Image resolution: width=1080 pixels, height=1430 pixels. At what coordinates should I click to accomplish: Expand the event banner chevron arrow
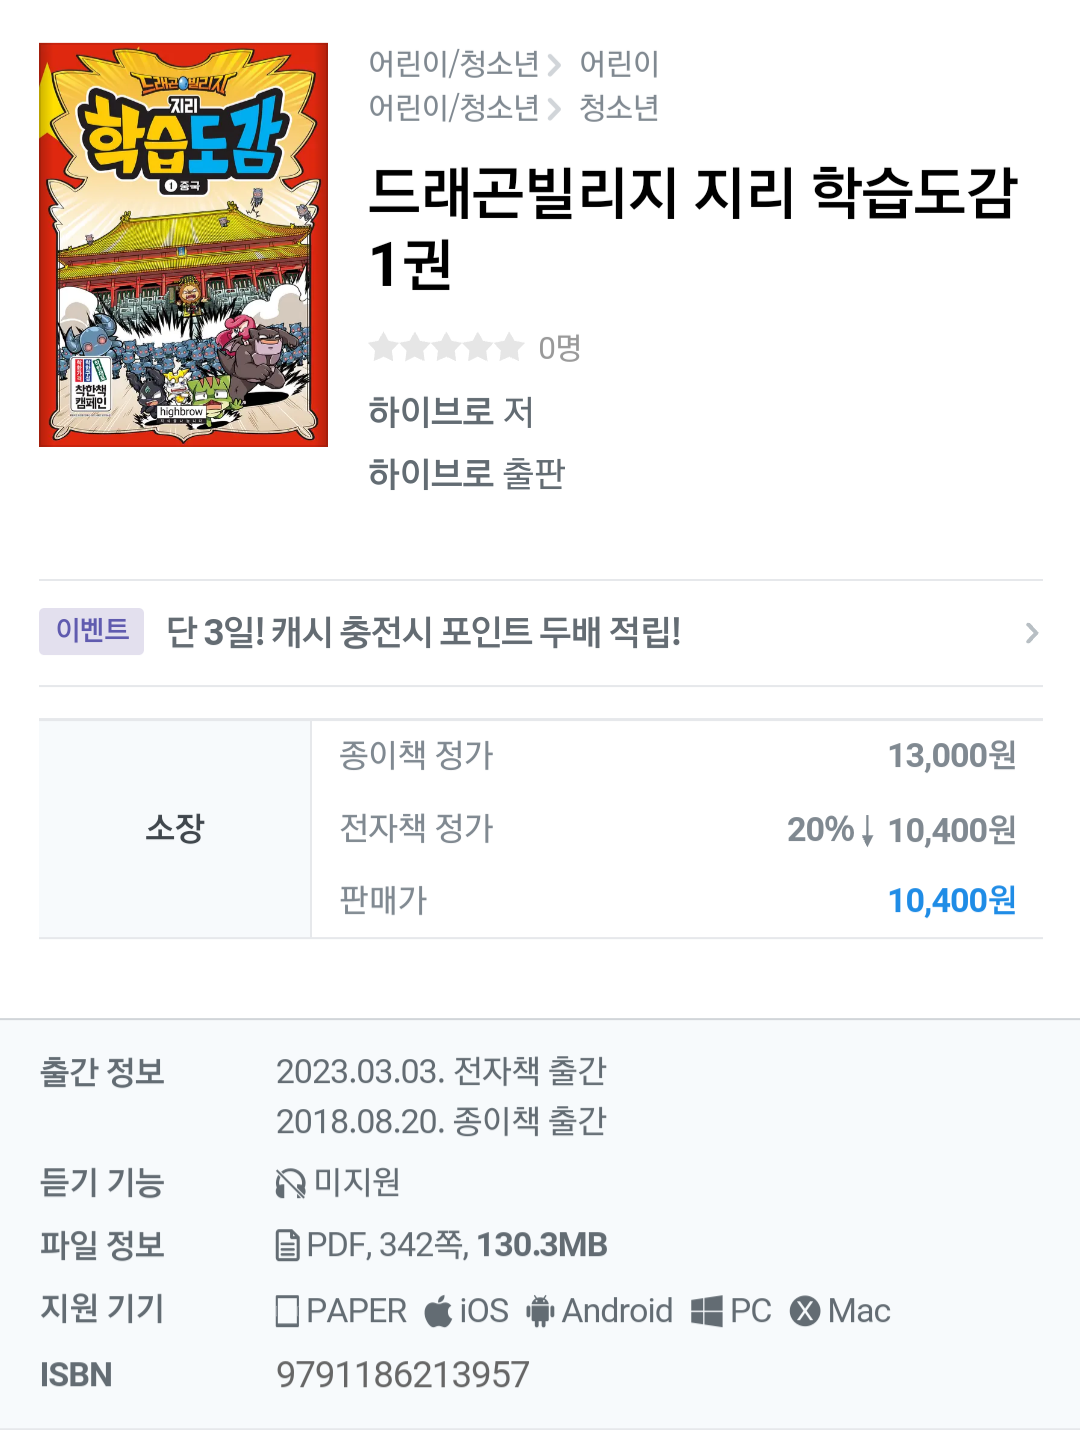click(1032, 633)
